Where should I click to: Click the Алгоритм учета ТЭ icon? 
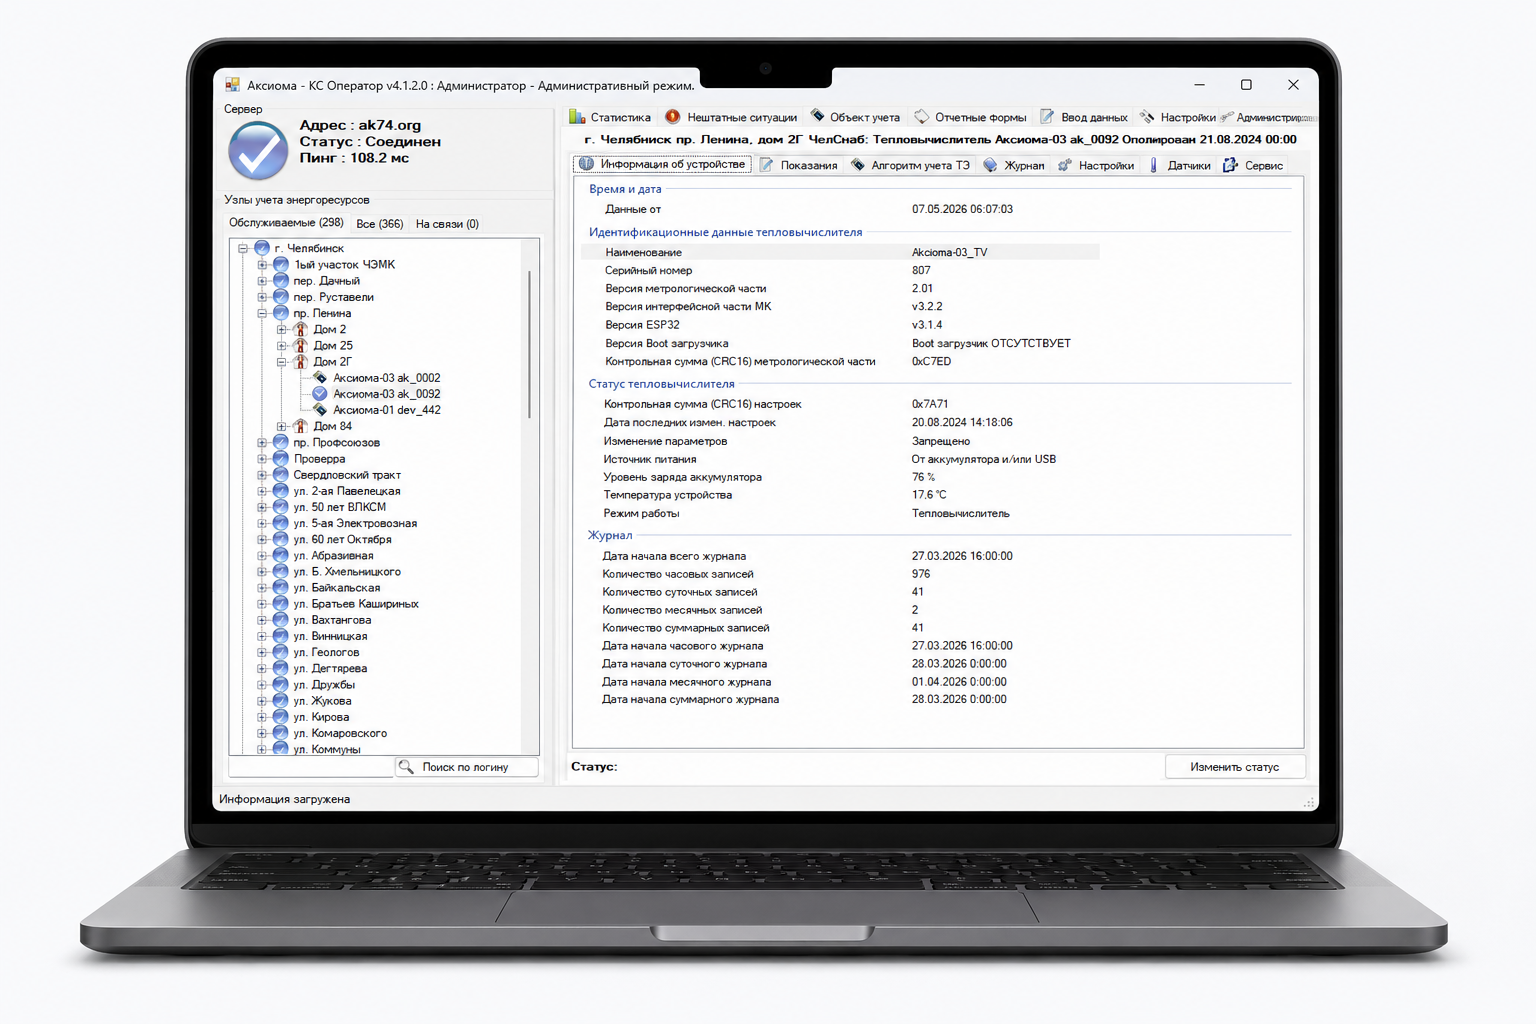click(858, 165)
